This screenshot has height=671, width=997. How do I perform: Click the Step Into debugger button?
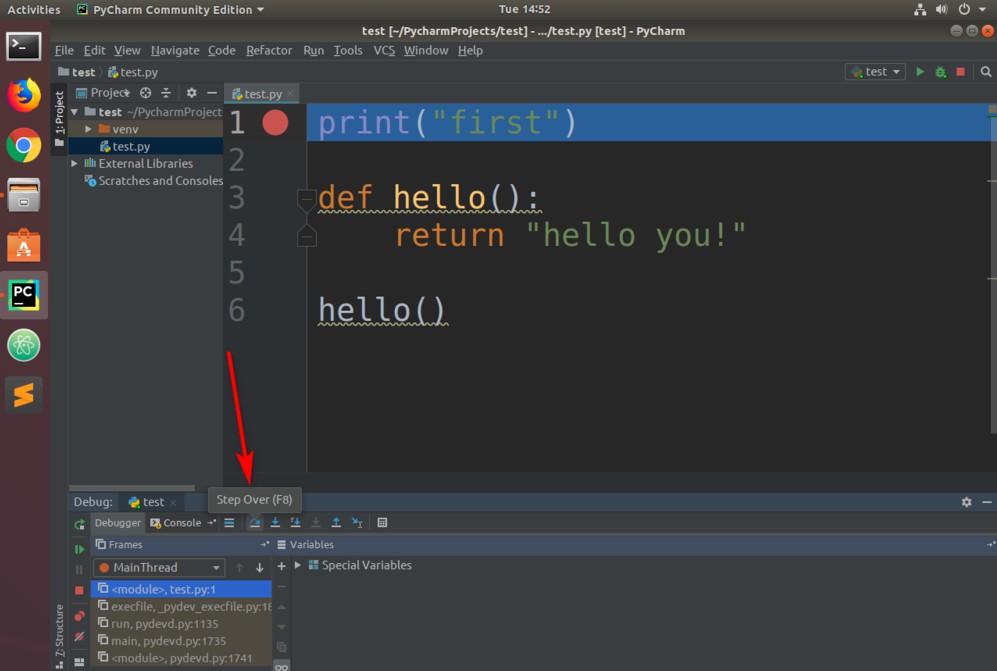(x=275, y=523)
